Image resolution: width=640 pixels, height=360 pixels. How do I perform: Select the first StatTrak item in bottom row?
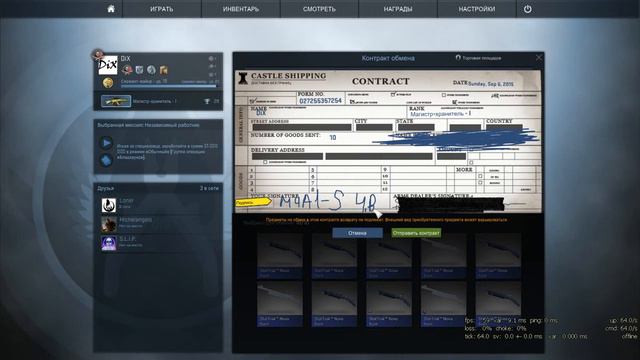pyautogui.click(x=280, y=304)
